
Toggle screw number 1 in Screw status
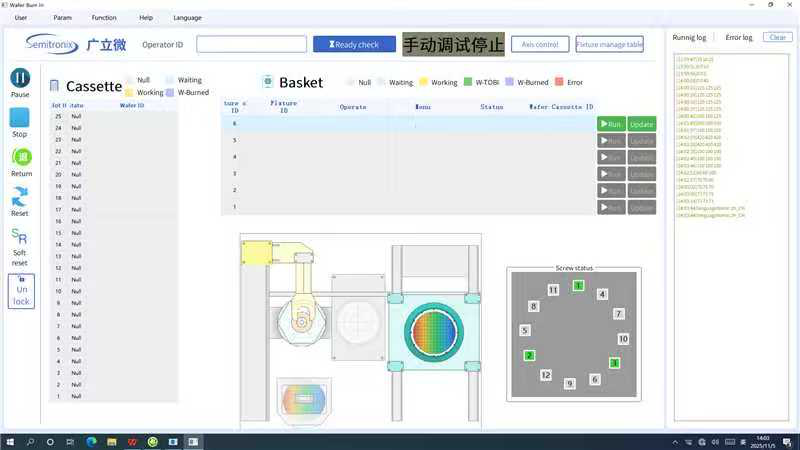tap(578, 286)
